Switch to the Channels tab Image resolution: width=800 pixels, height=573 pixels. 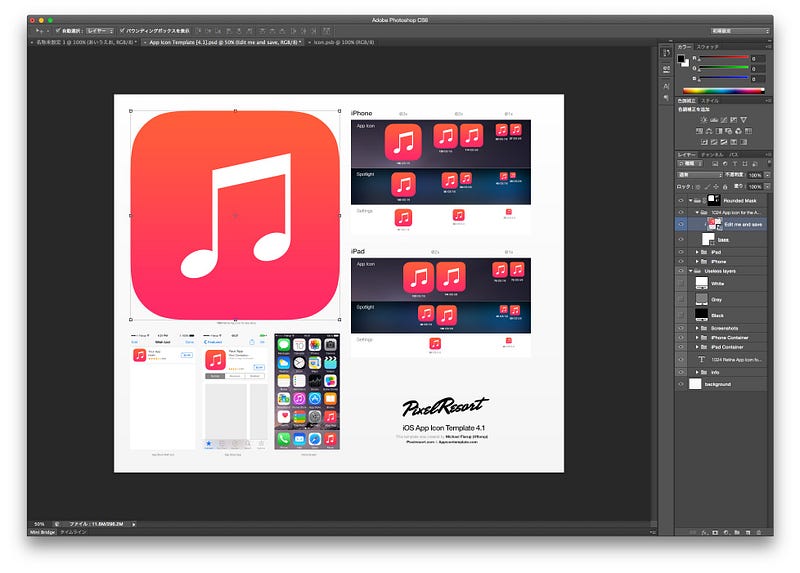click(712, 154)
